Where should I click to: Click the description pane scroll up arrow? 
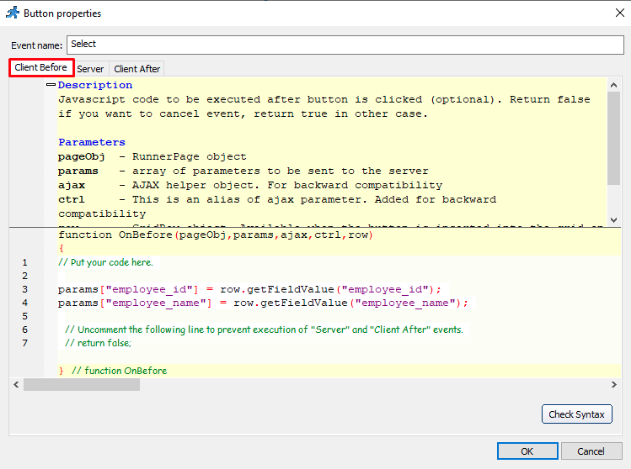tap(613, 86)
